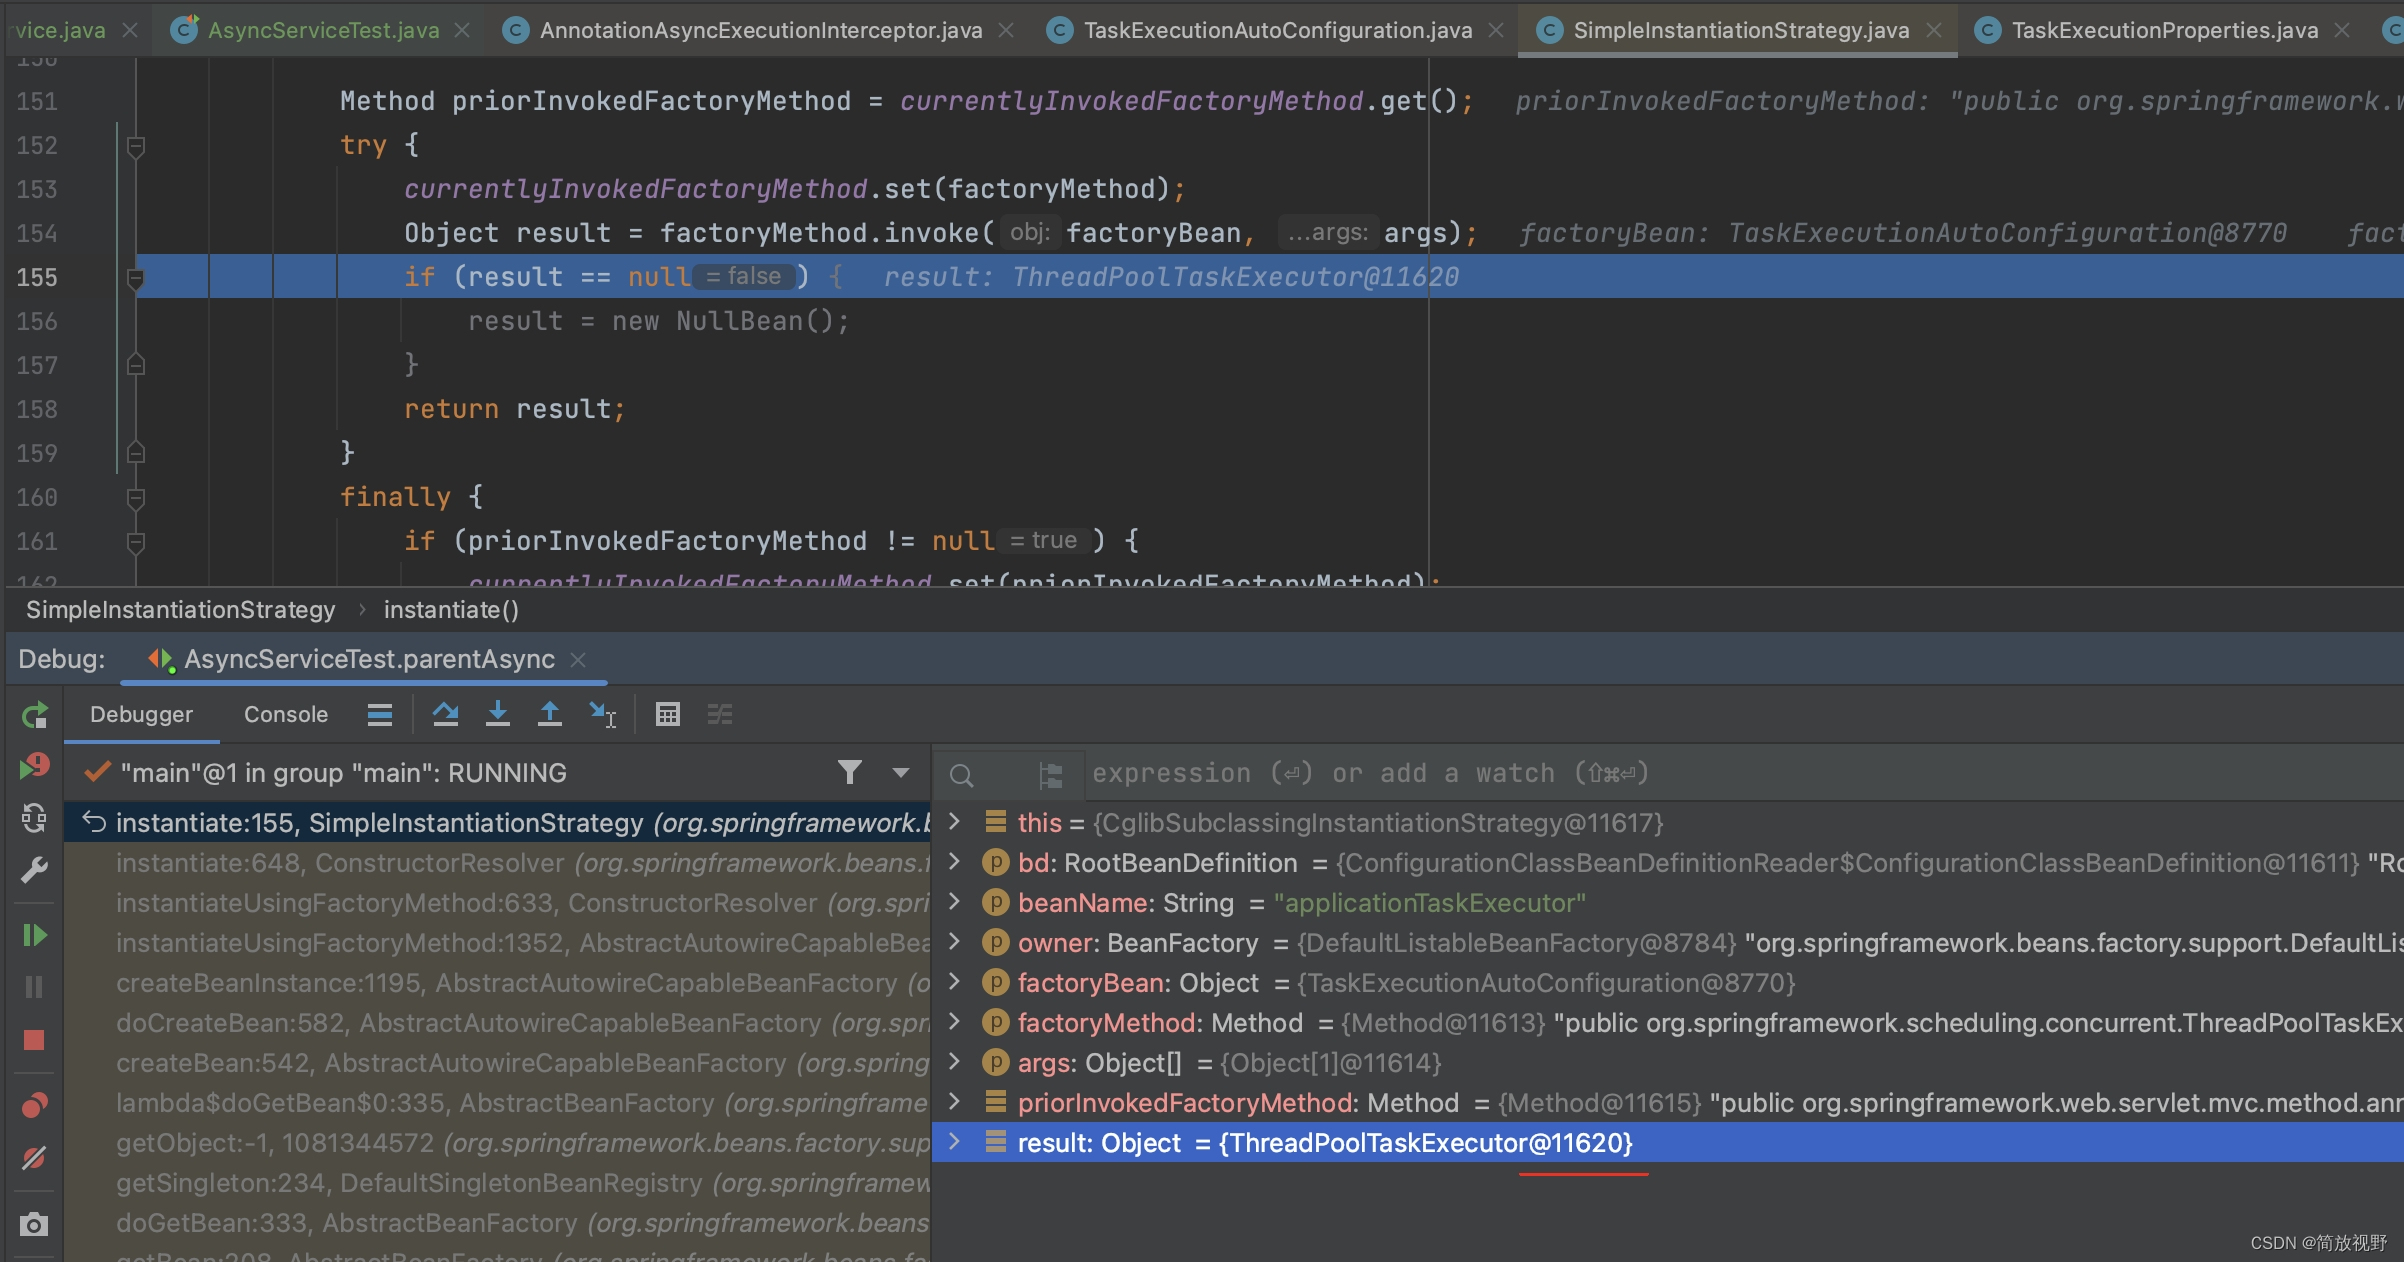Click the Run to Cursor icon
2404x1262 pixels.
602,714
